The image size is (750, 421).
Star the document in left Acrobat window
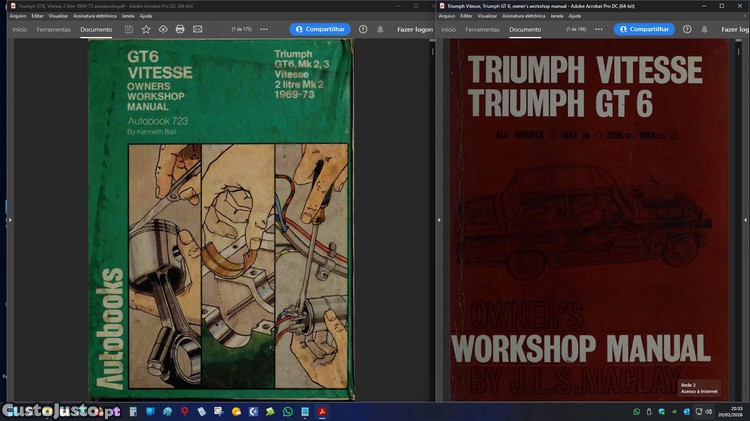(146, 29)
